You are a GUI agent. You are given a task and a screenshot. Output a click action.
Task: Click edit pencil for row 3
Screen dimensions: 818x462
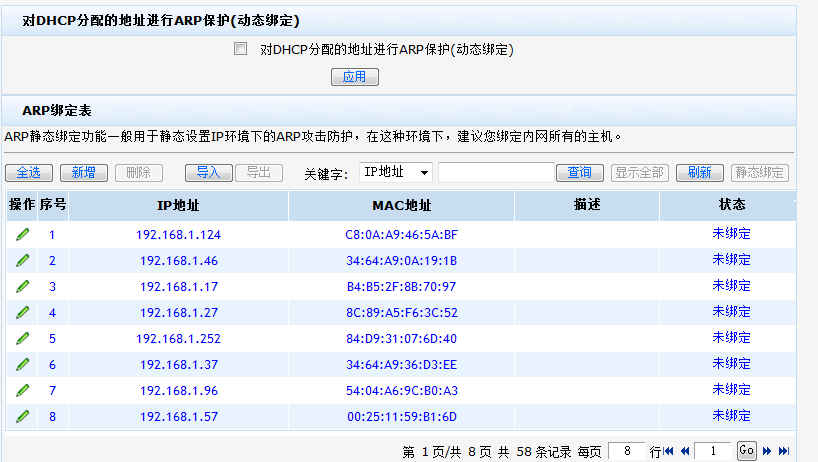pyautogui.click(x=22, y=286)
